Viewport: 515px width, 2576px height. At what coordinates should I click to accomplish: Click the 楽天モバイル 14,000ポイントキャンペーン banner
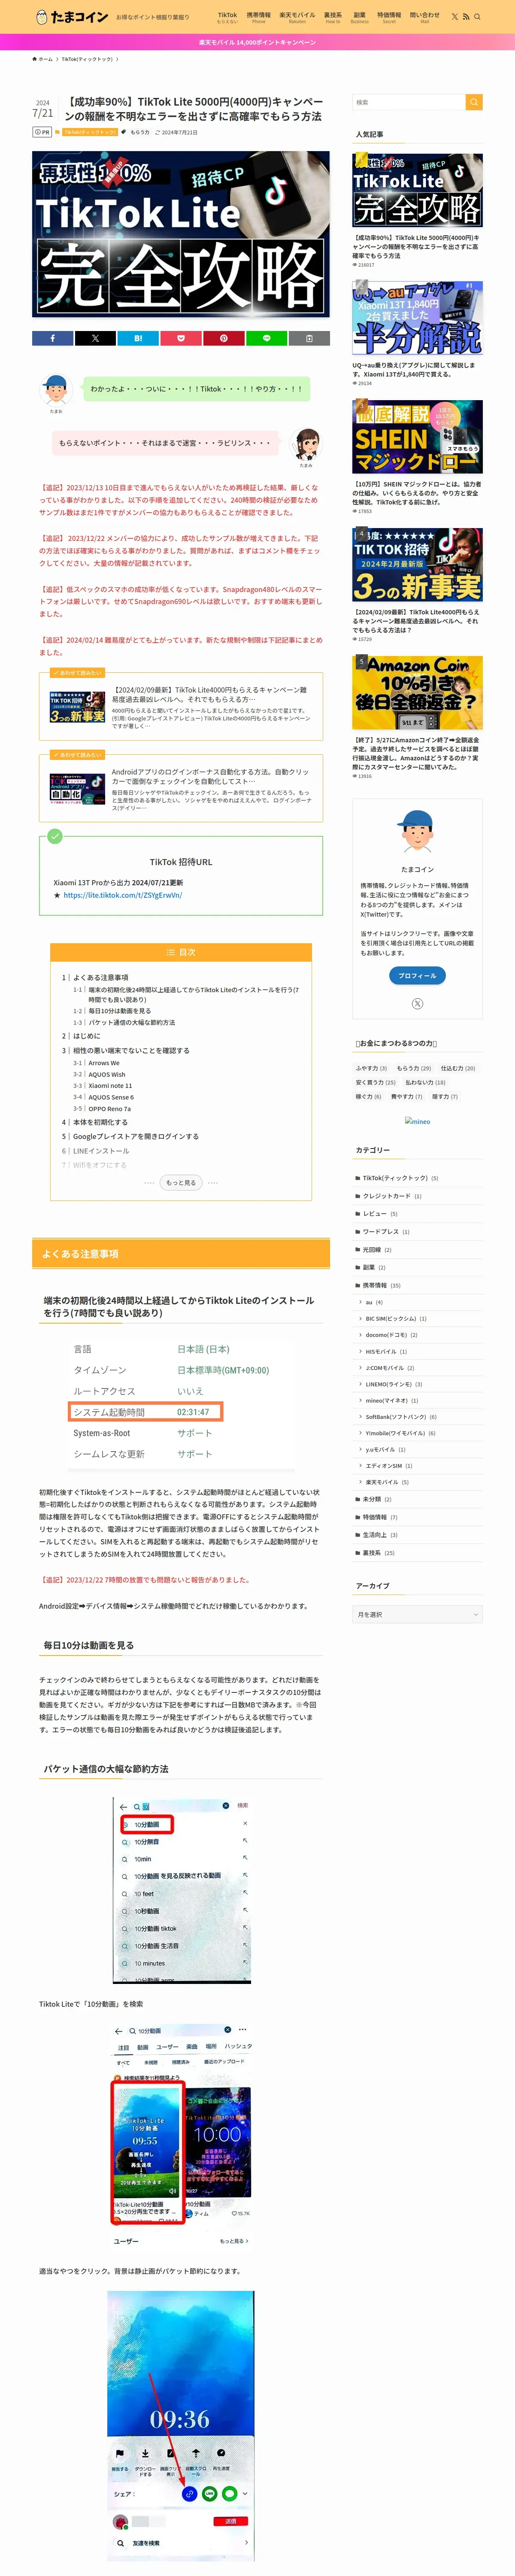pyautogui.click(x=257, y=42)
